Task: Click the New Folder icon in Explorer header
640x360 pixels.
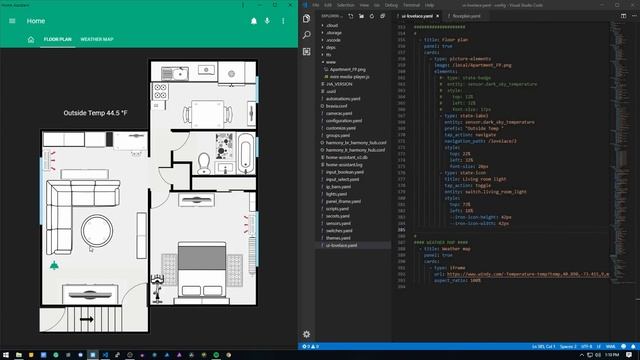Action: tap(361, 16)
